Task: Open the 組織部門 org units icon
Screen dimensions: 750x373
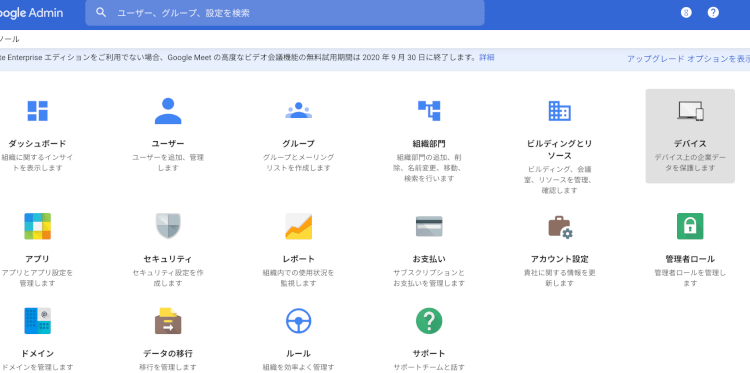Action: click(429, 110)
